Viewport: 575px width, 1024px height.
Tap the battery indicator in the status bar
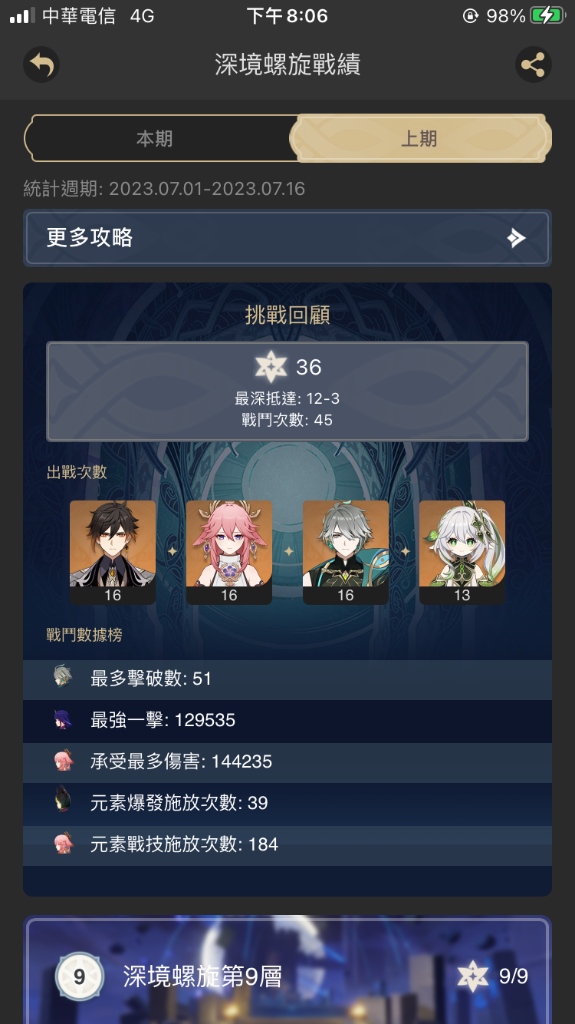tap(548, 16)
